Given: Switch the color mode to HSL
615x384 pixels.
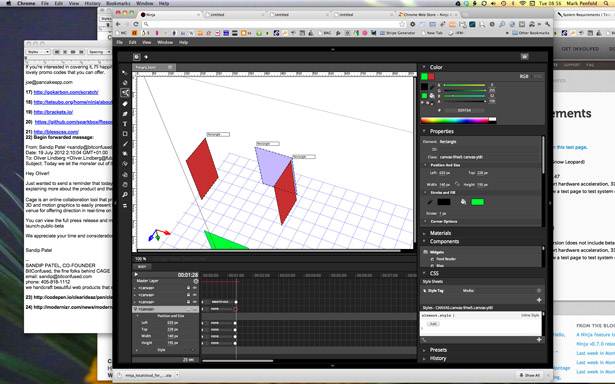Looking at the screenshot, I should click(537, 76).
